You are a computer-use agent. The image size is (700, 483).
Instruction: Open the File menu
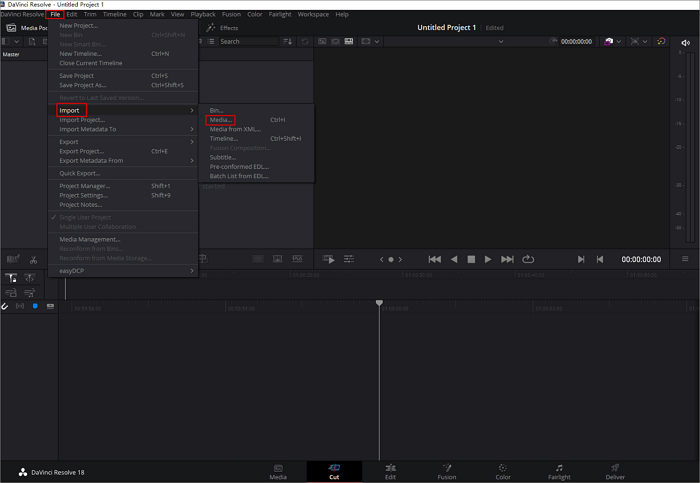55,14
